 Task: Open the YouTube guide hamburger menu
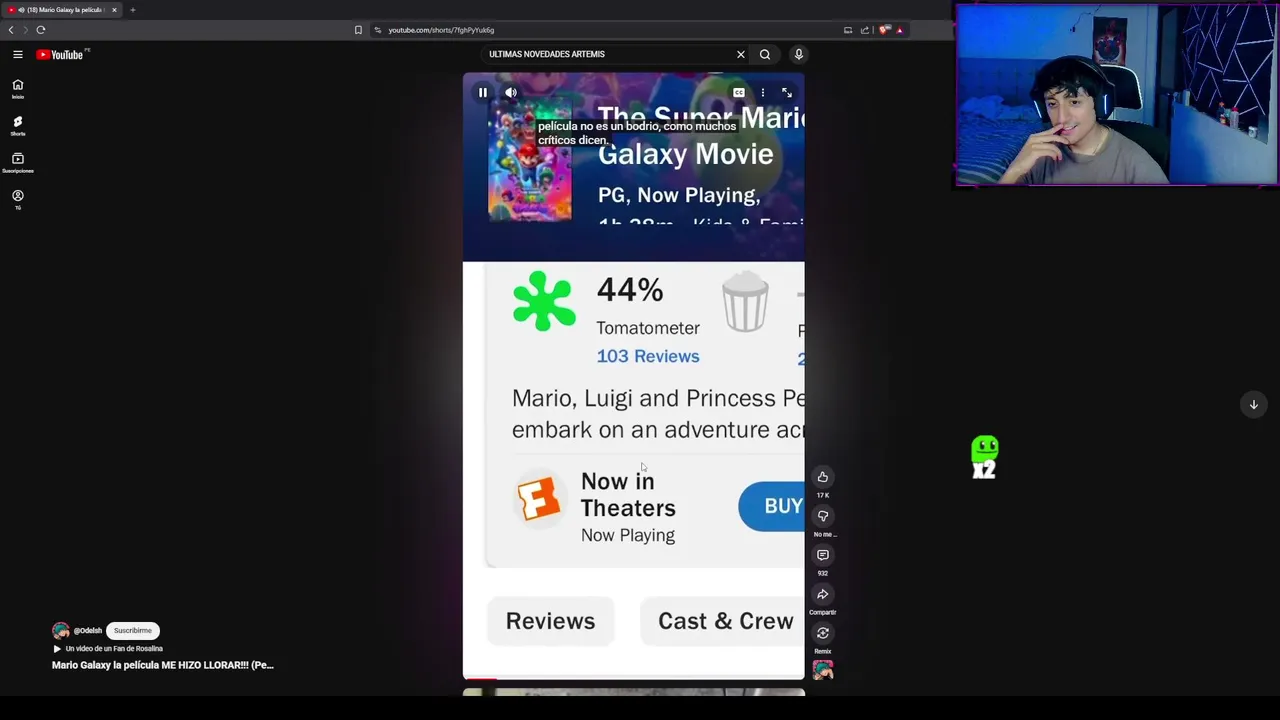(x=18, y=55)
